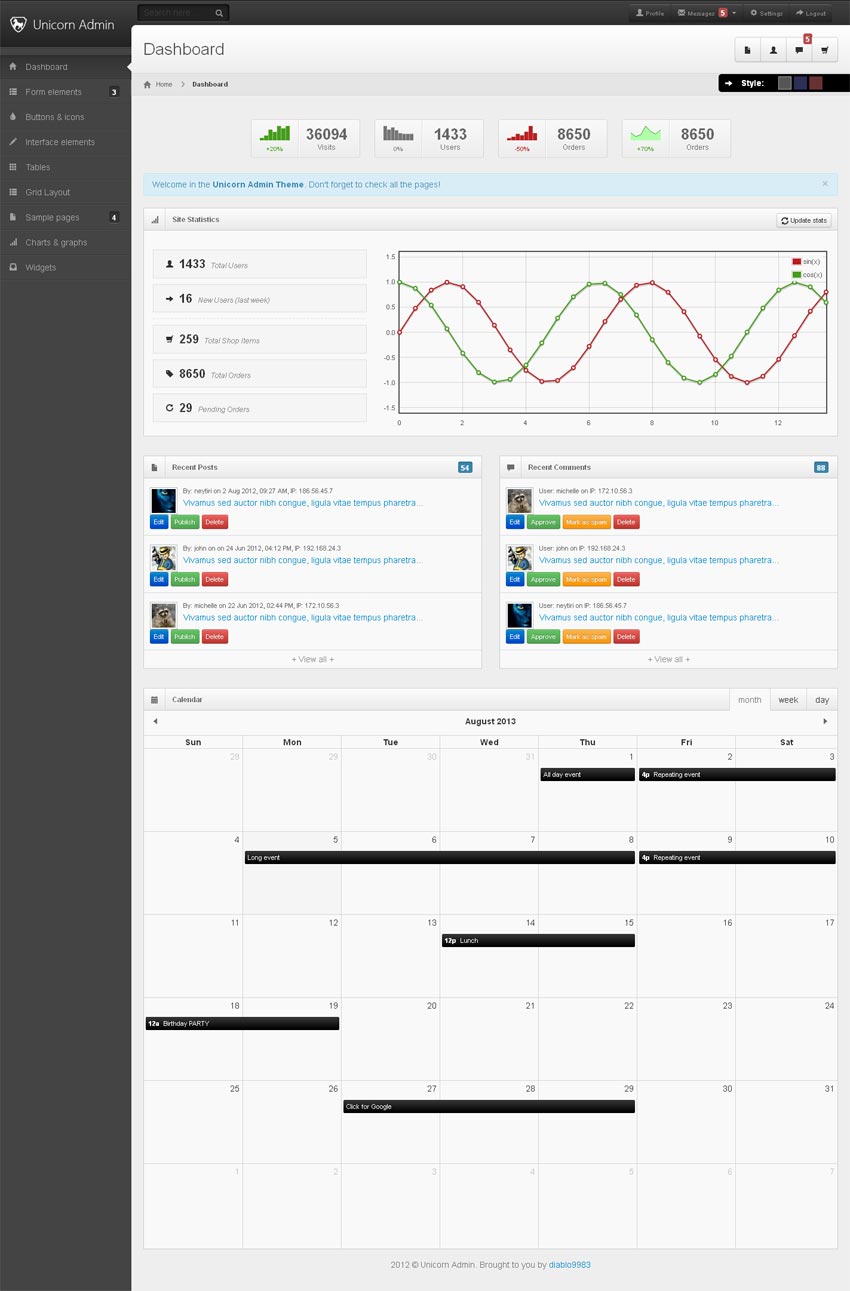Dismiss the welcome alert banner
850x1291 pixels.
(x=825, y=184)
